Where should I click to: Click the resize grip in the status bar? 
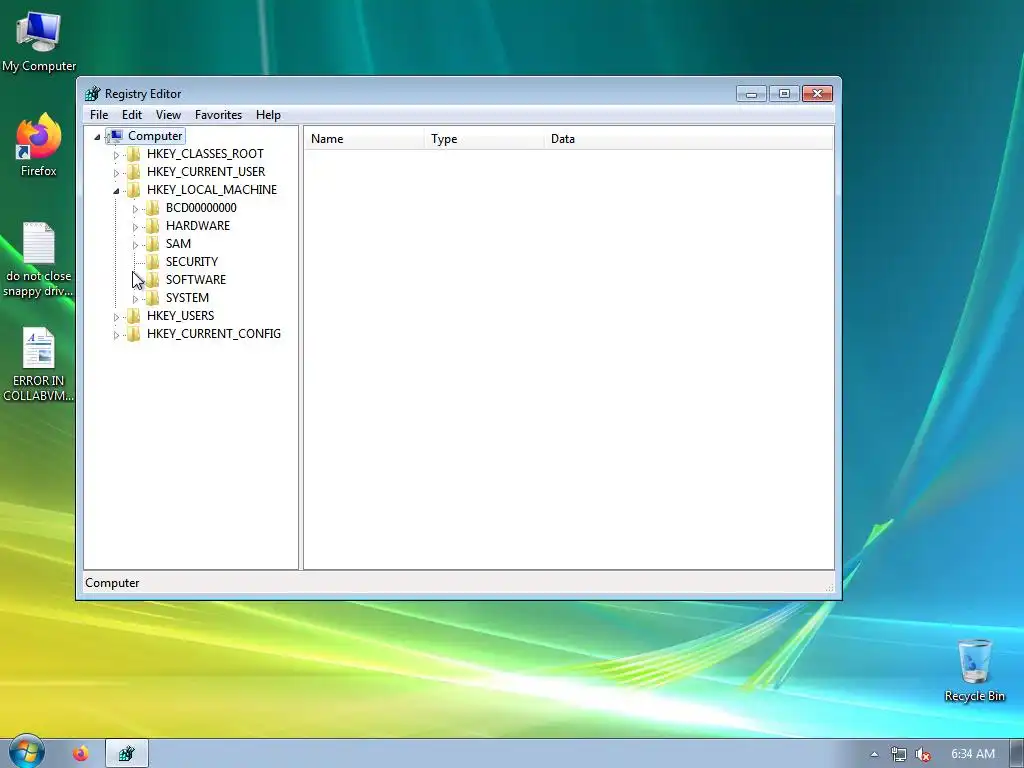tap(829, 587)
